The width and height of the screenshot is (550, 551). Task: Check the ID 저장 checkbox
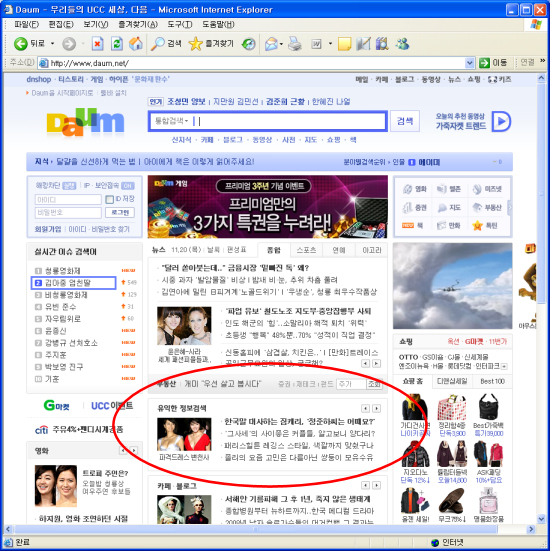[x=110, y=200]
